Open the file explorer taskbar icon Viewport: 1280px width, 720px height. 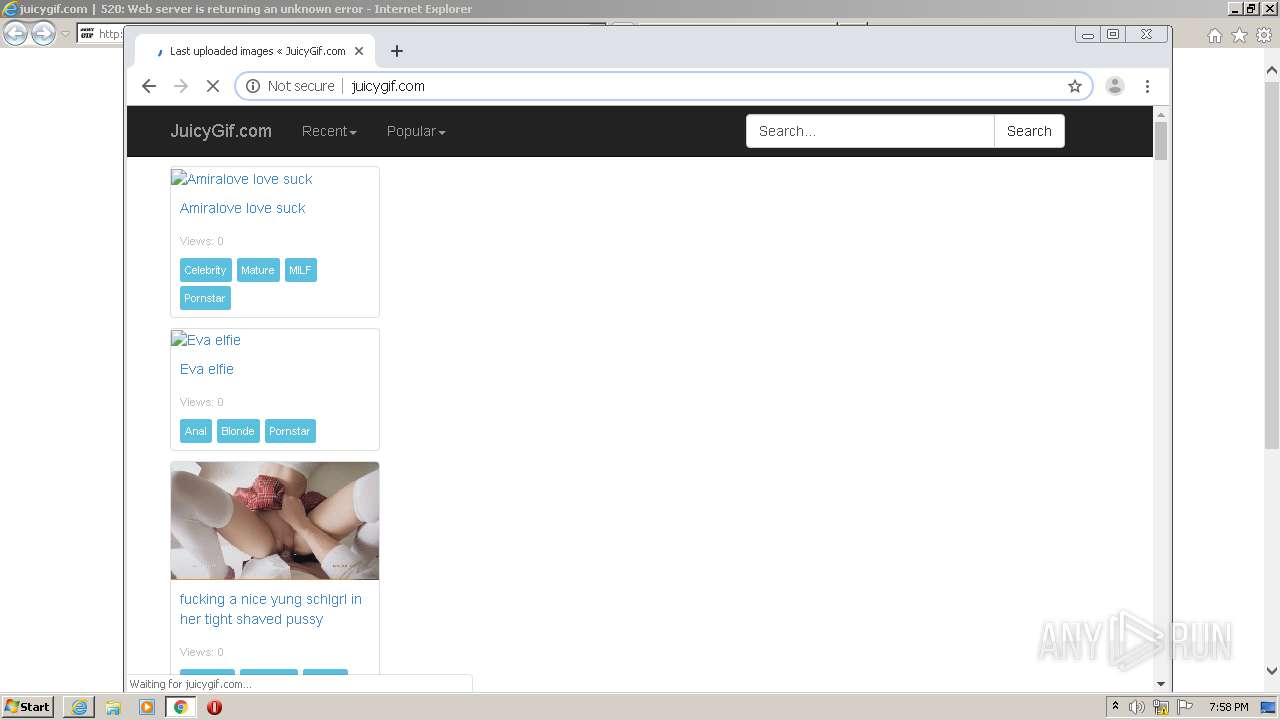[113, 707]
